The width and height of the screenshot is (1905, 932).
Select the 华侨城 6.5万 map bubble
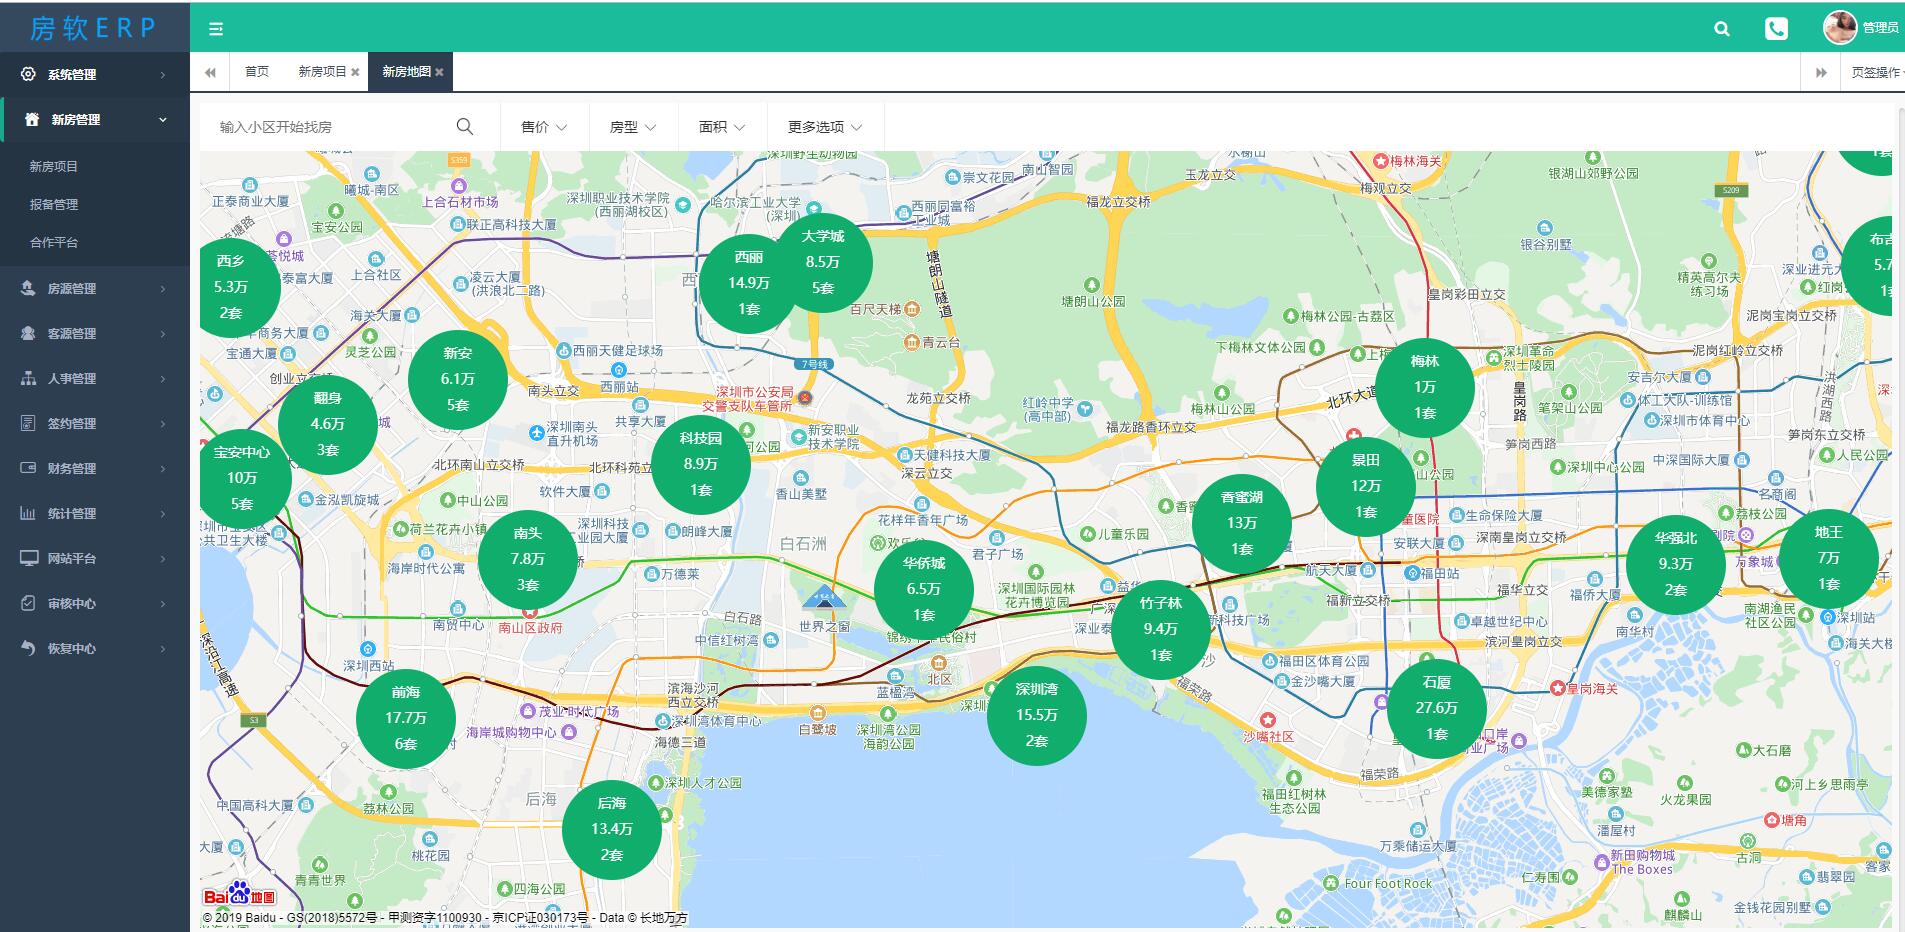pyautogui.click(x=924, y=589)
